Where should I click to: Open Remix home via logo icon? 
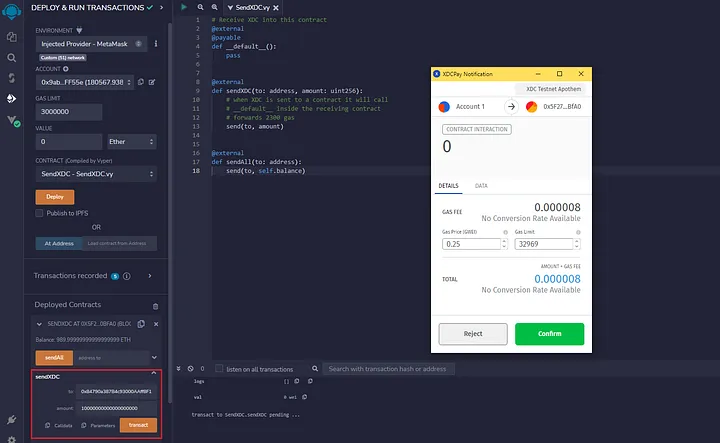click(11, 11)
